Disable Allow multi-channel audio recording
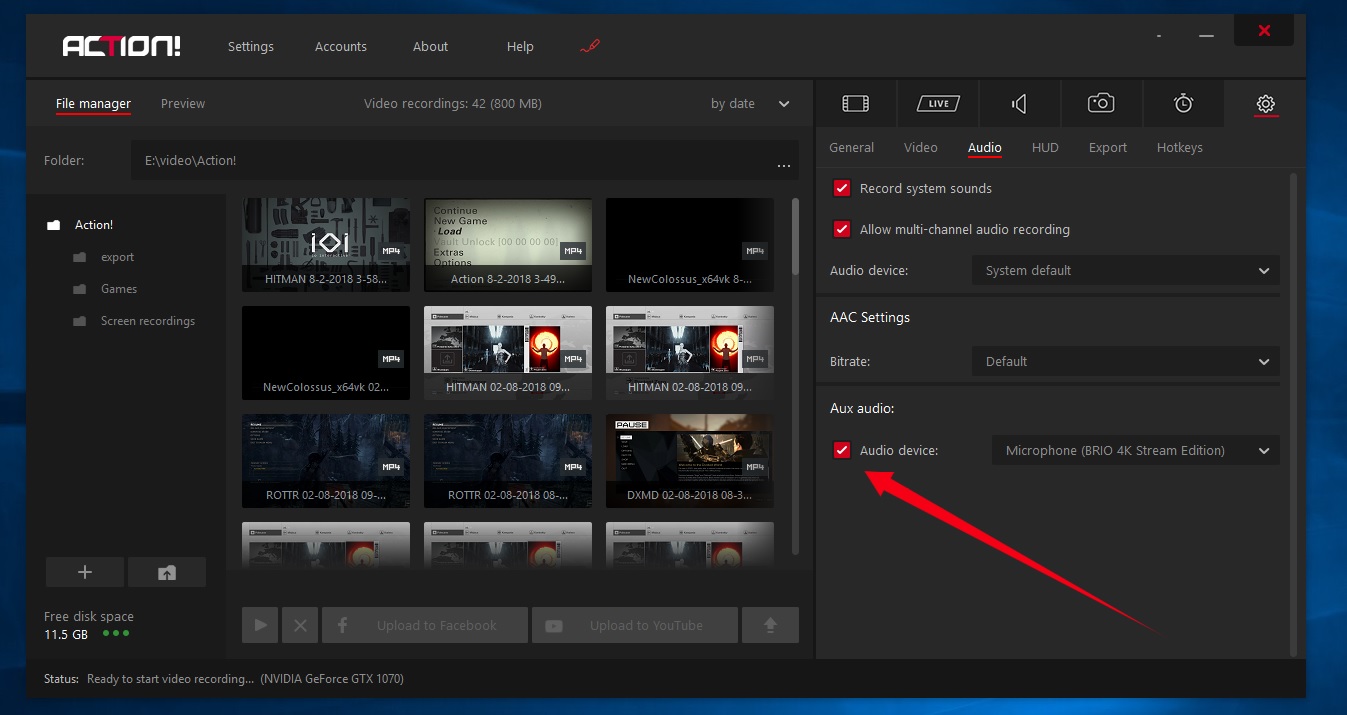Screen dimensions: 1347x715 (842, 229)
